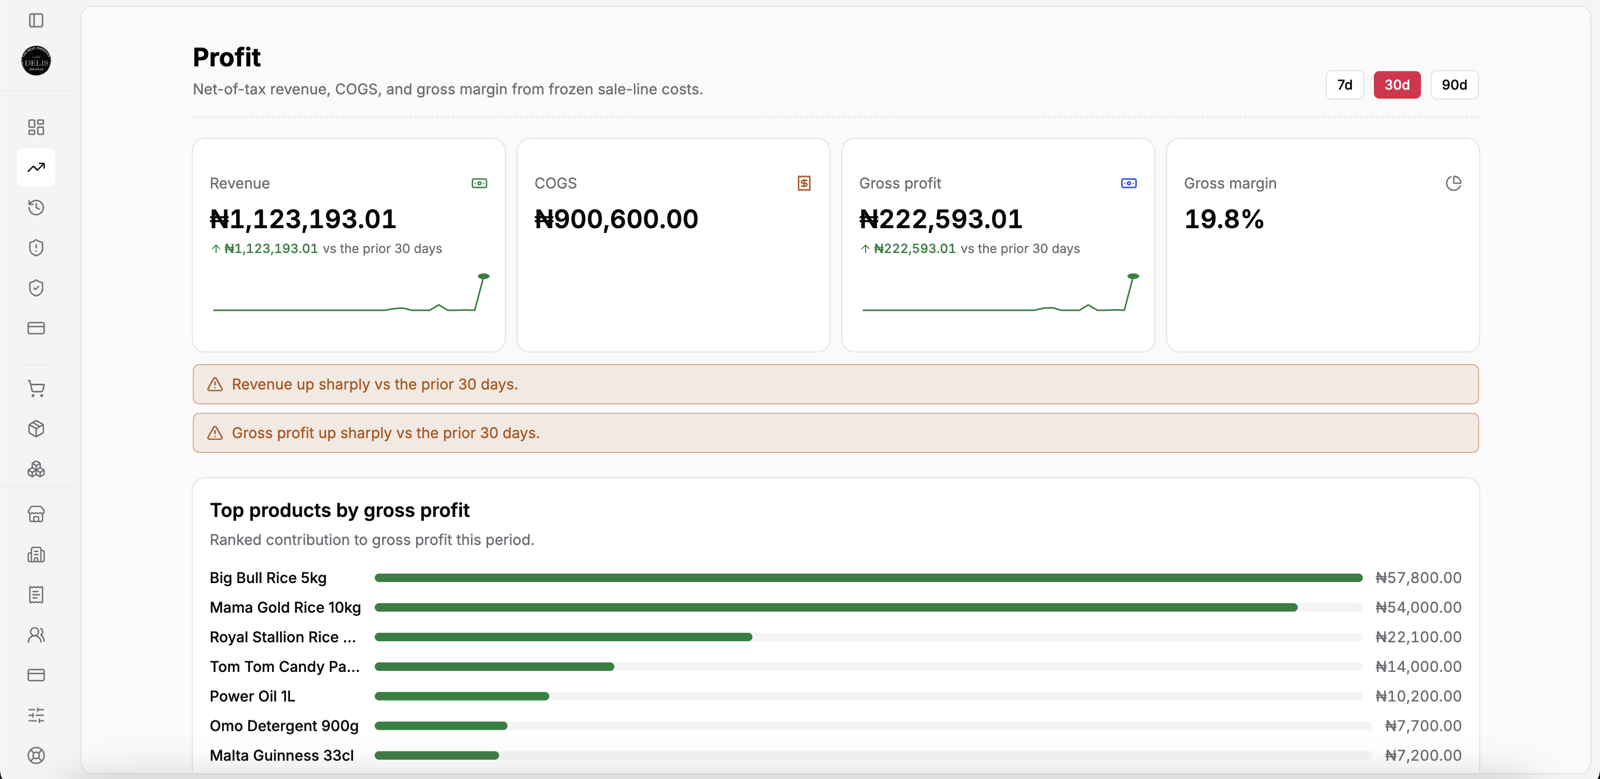The width and height of the screenshot is (1600, 779).
Task: Click the 'Profit' page heading
Action: pos(227,57)
